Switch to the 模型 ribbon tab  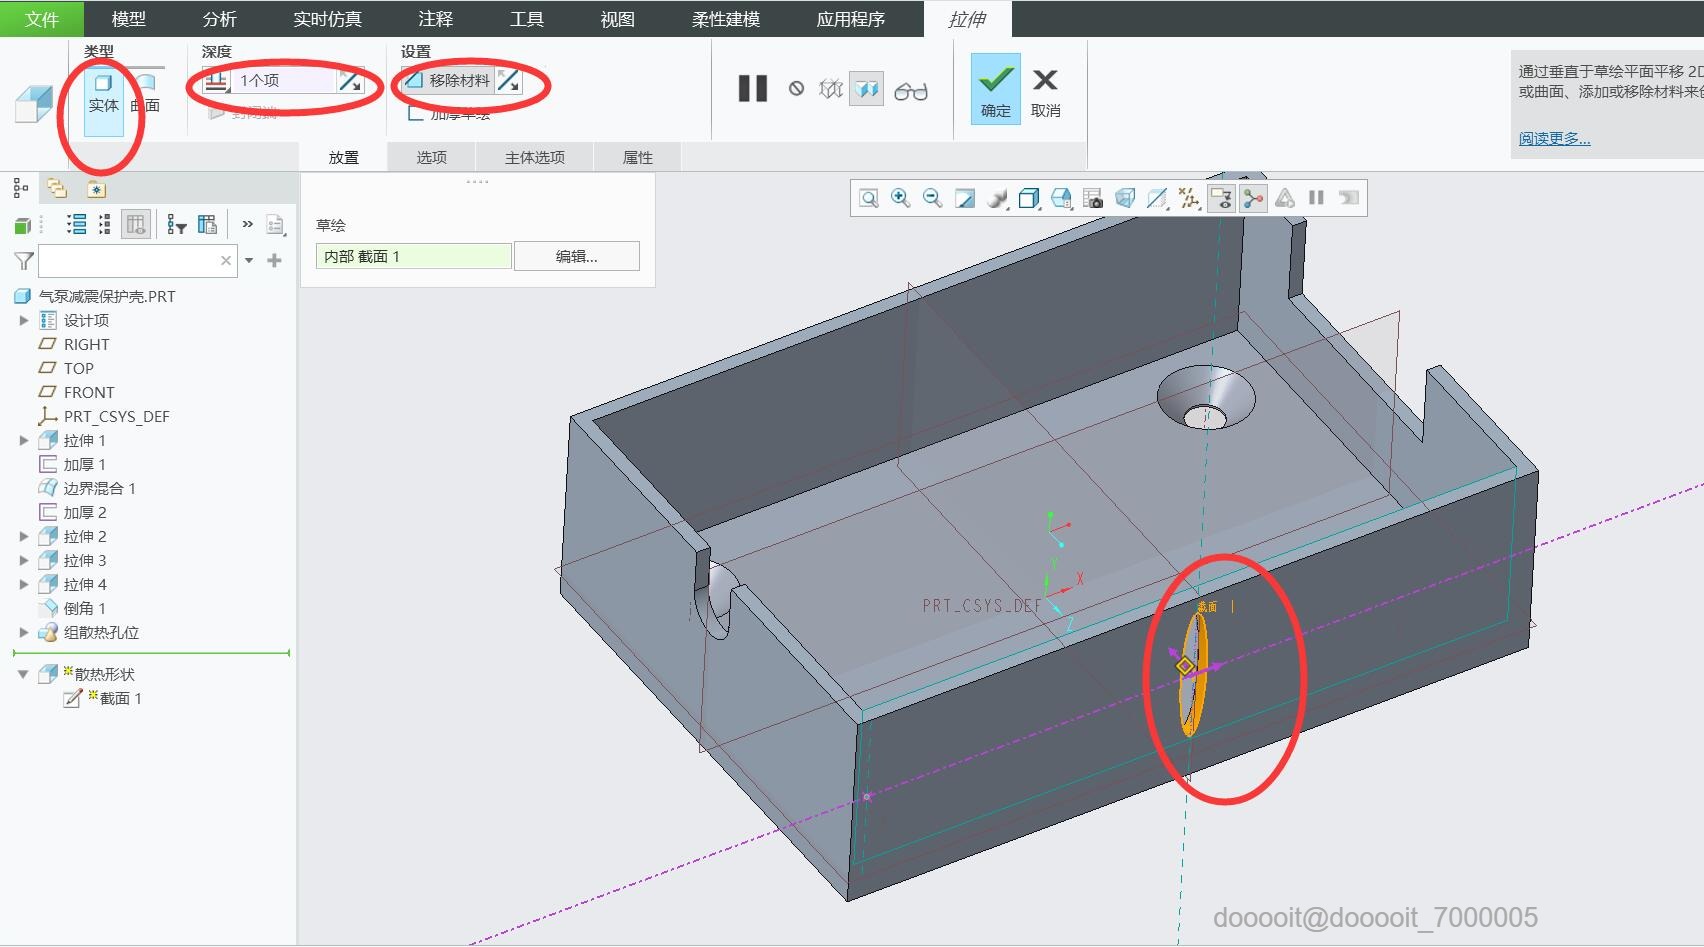point(128,19)
